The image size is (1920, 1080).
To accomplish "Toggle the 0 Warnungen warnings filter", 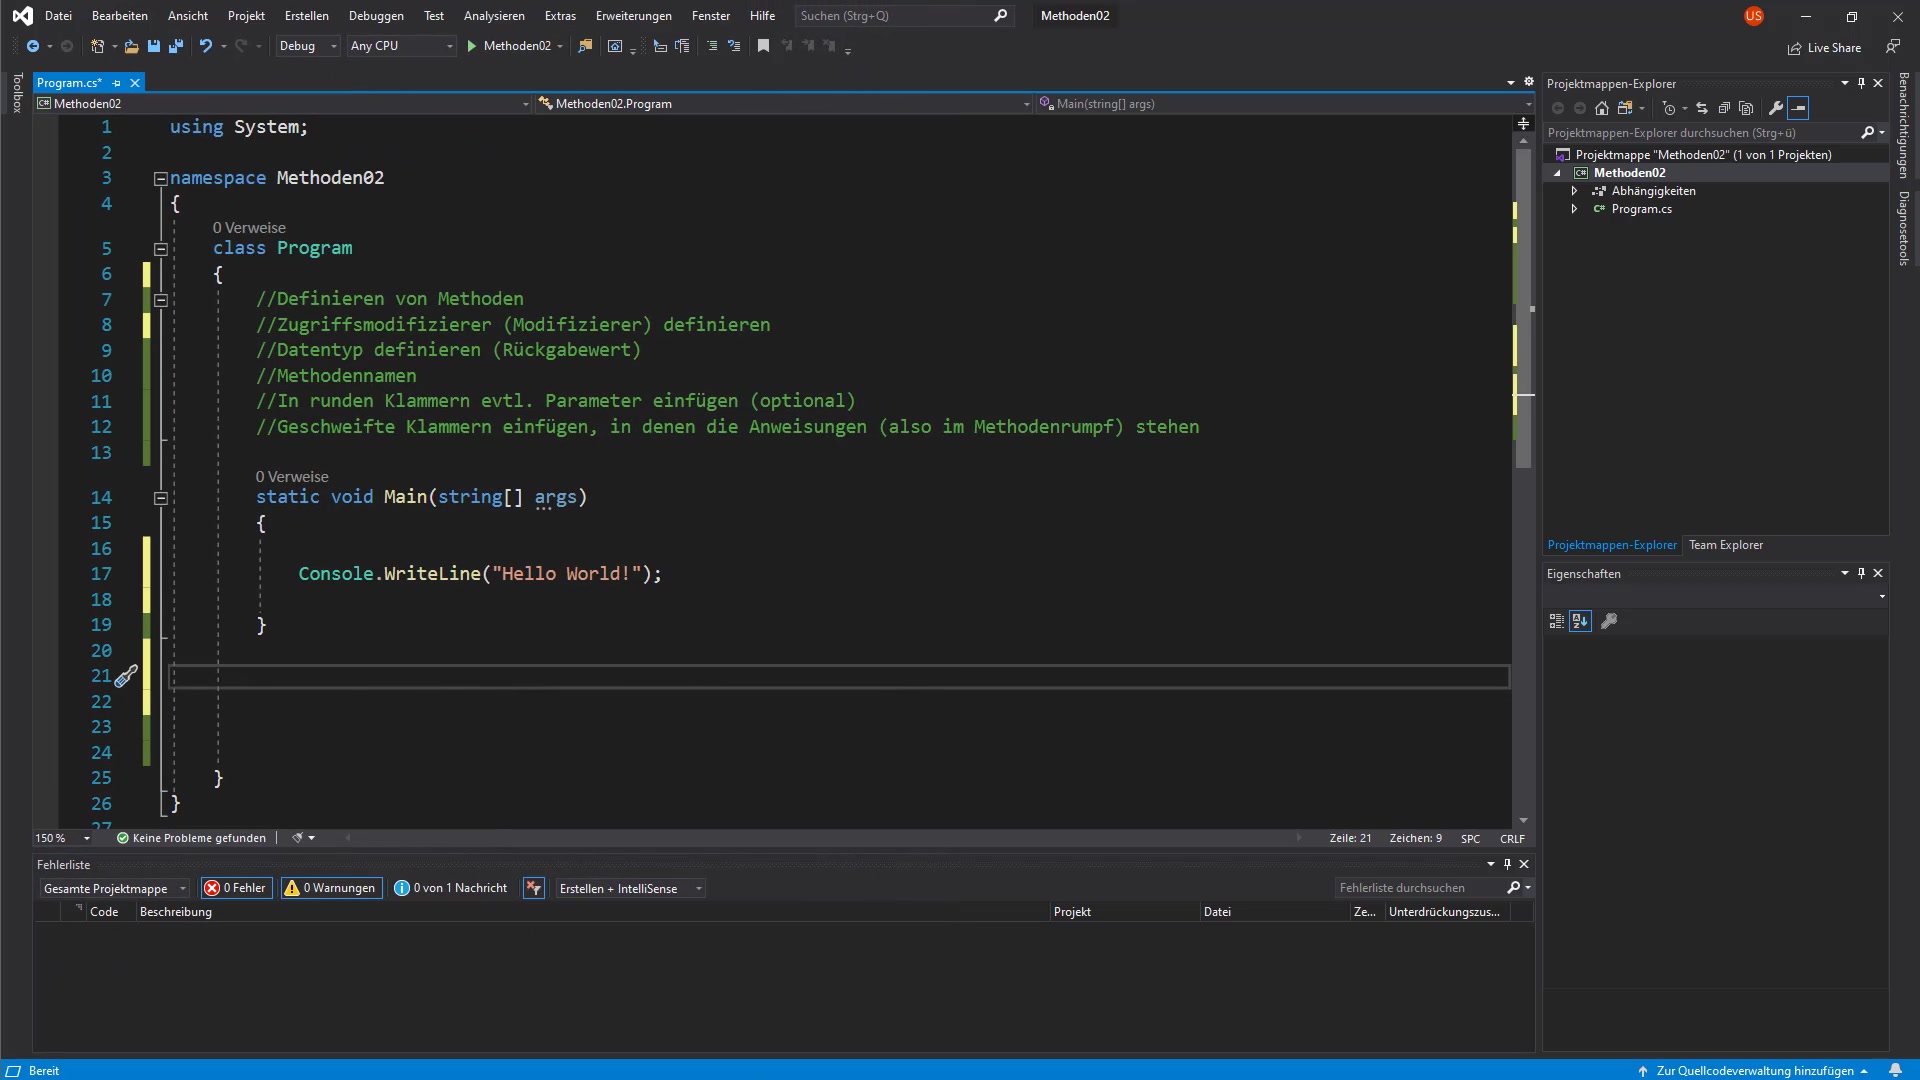I will click(x=331, y=888).
